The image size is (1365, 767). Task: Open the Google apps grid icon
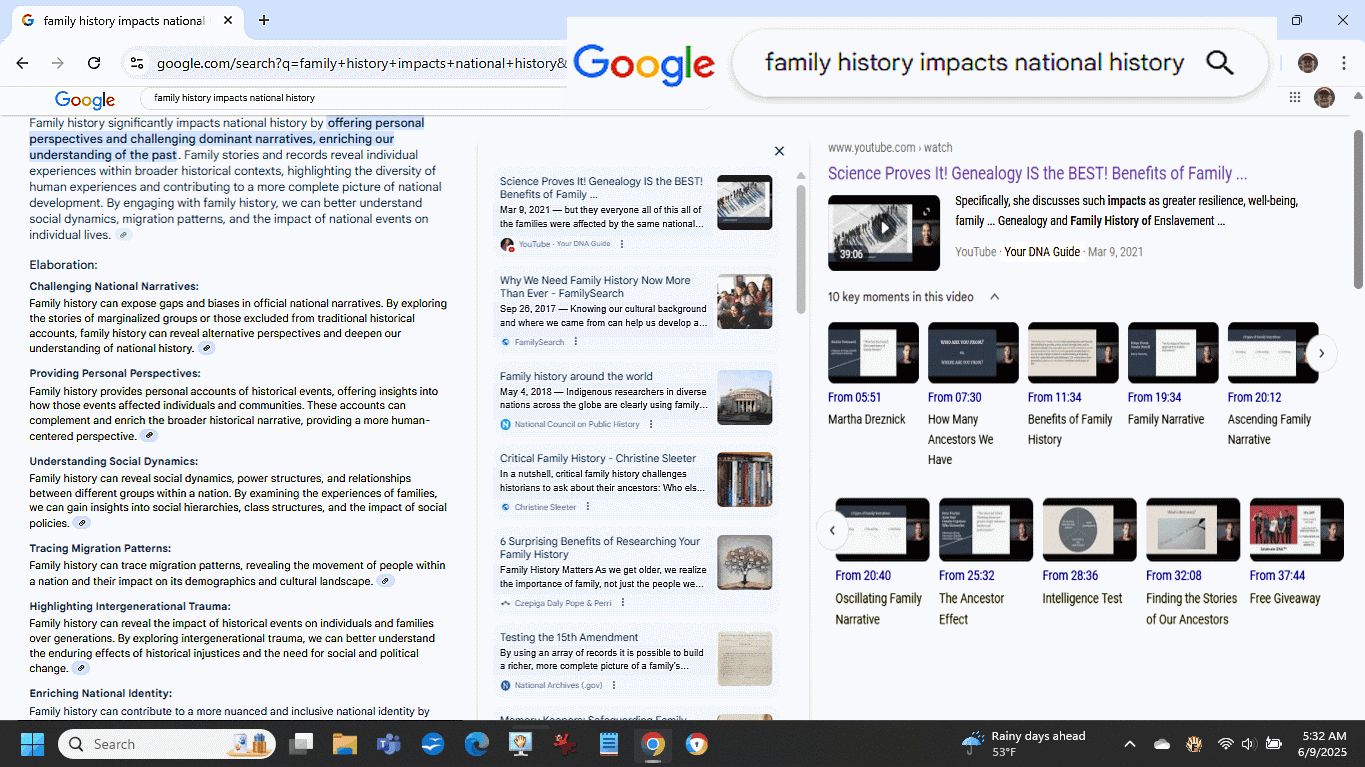pos(1294,97)
